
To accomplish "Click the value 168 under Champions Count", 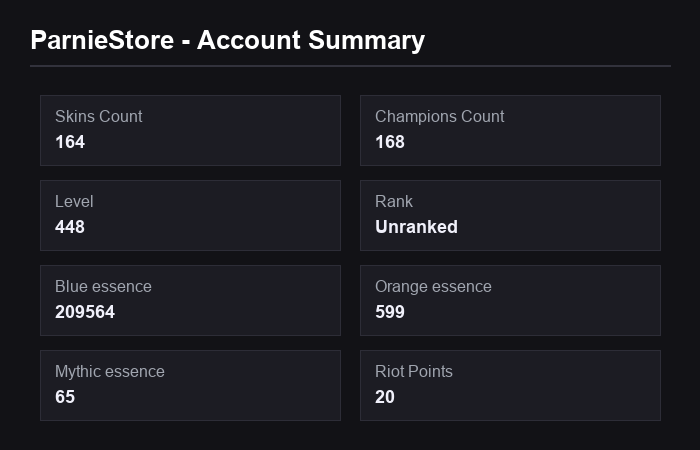I will pyautogui.click(x=390, y=142).
